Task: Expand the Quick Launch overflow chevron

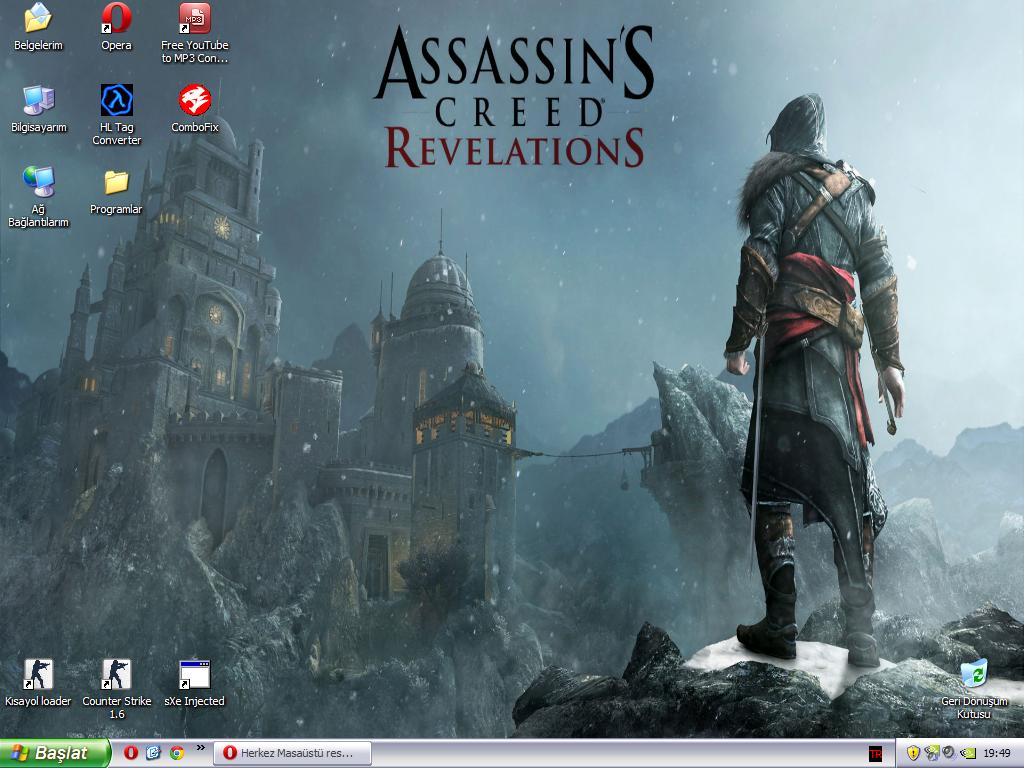Action: (x=200, y=747)
